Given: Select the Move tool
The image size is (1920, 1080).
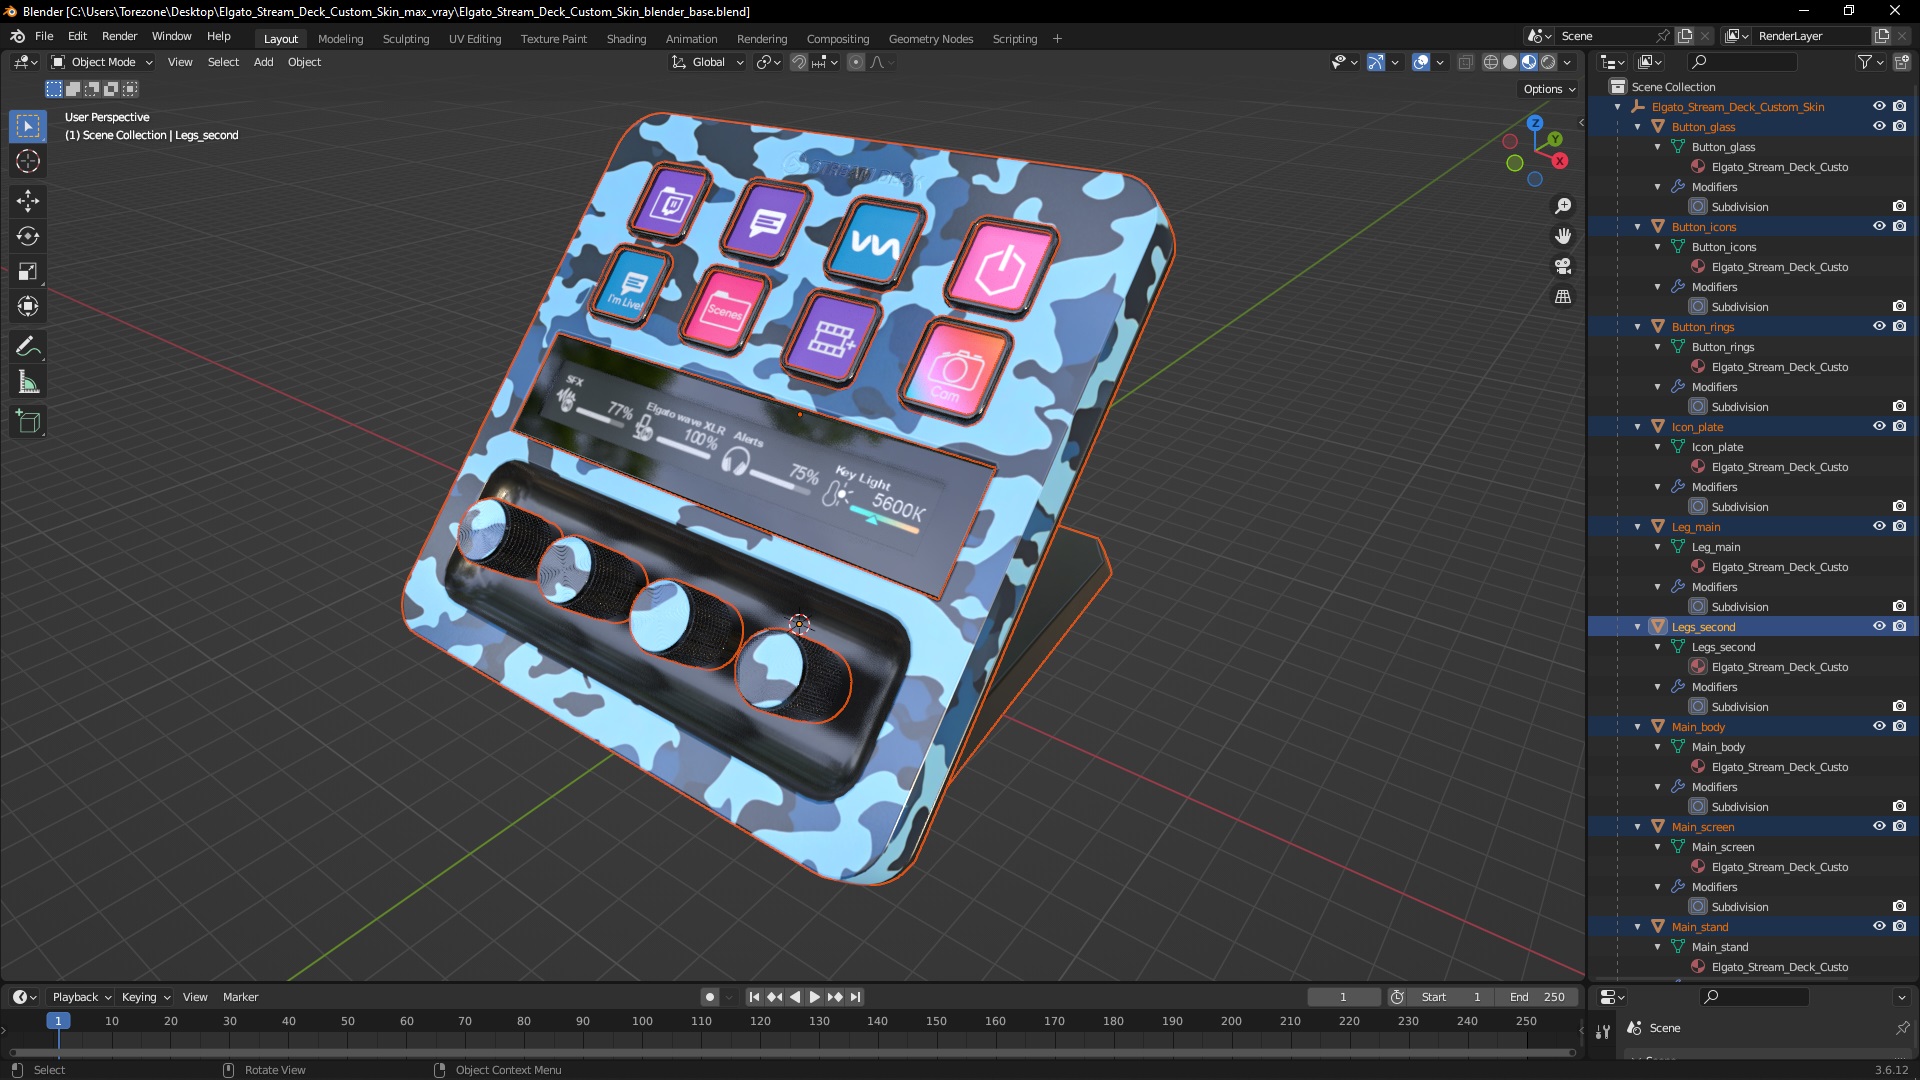Looking at the screenshot, I should click(28, 201).
